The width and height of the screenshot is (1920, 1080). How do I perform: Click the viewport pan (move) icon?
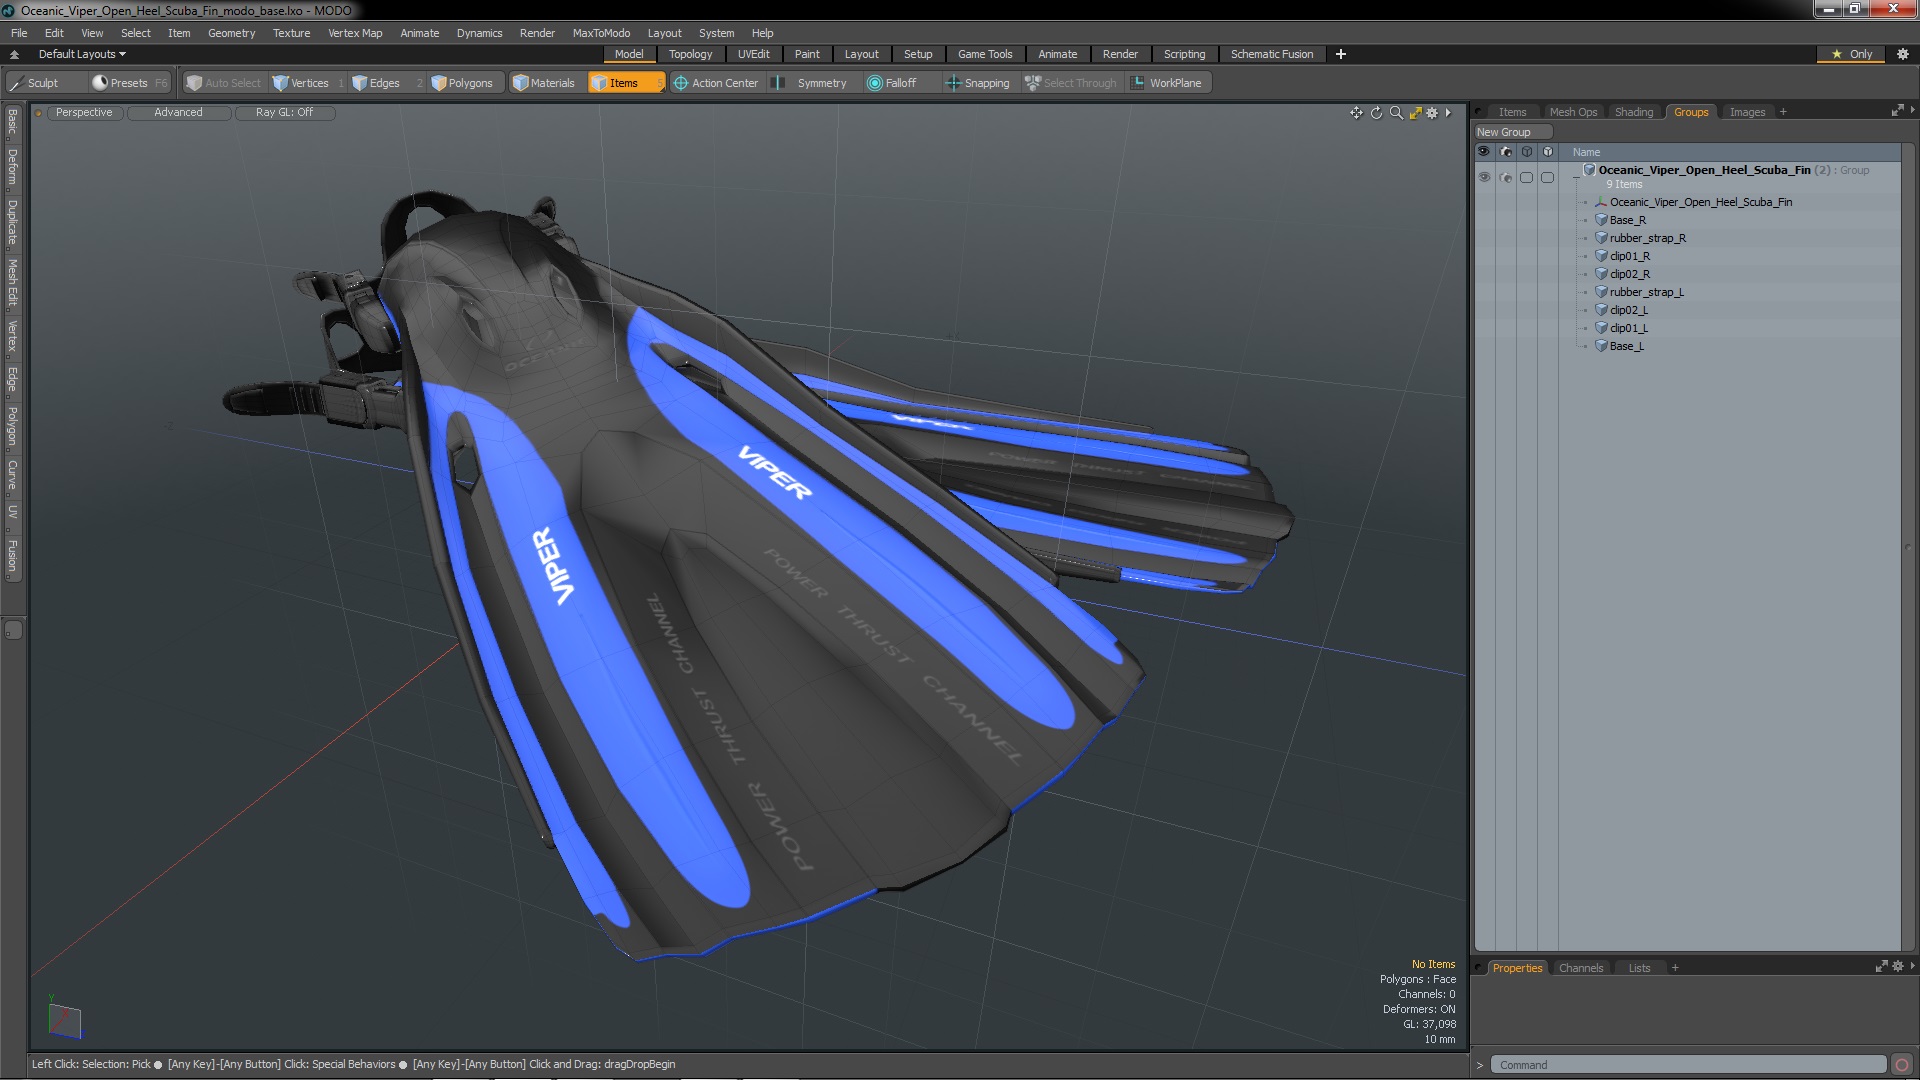coord(1356,113)
